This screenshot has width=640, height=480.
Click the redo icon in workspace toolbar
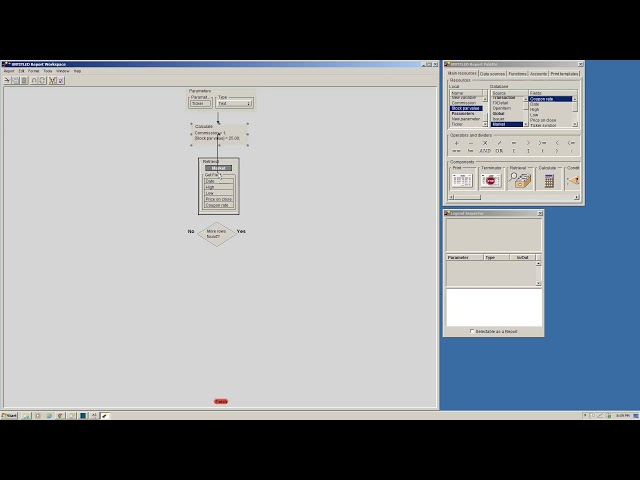pos(42,80)
